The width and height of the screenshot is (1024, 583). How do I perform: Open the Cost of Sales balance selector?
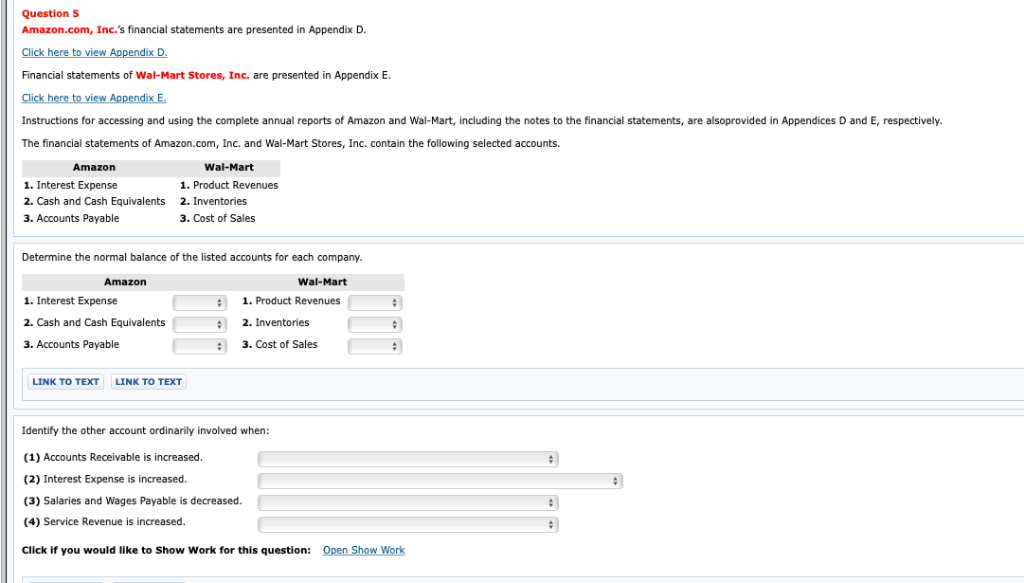[374, 344]
